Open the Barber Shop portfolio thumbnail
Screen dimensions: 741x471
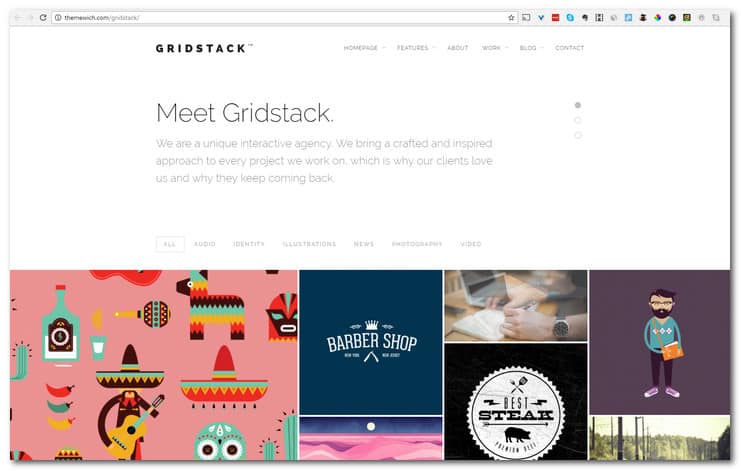coord(371,342)
